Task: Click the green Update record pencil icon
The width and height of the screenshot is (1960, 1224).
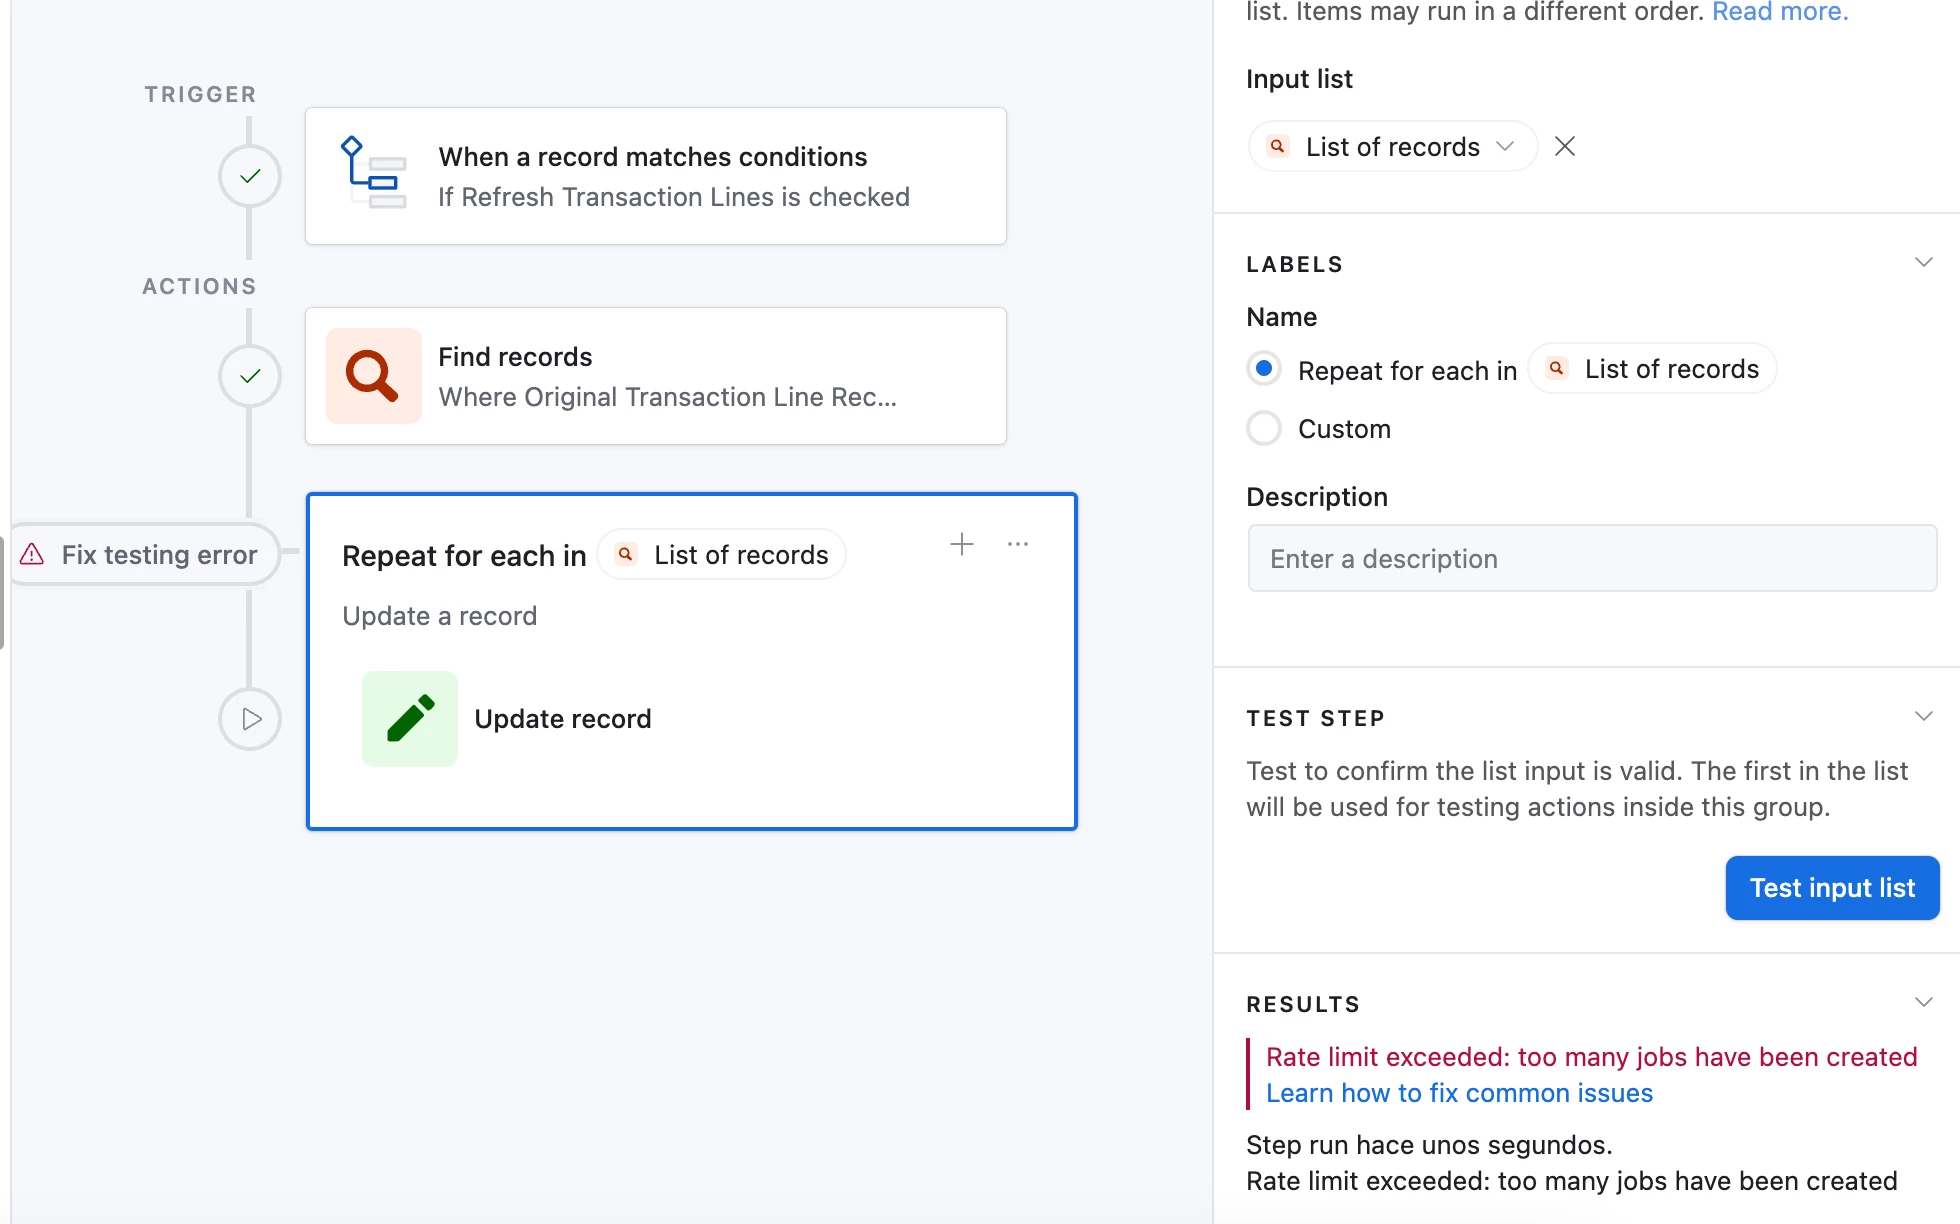Action: 410,719
